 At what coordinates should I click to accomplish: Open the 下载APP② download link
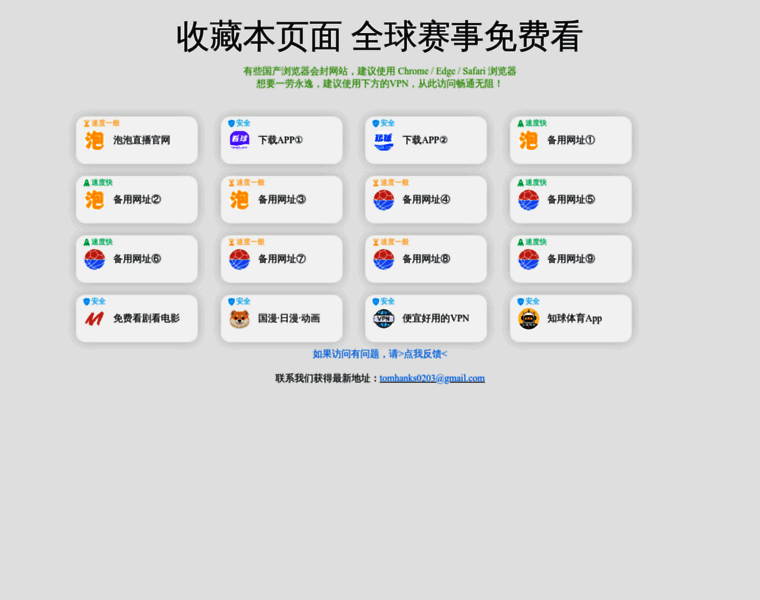pyautogui.click(x=425, y=140)
